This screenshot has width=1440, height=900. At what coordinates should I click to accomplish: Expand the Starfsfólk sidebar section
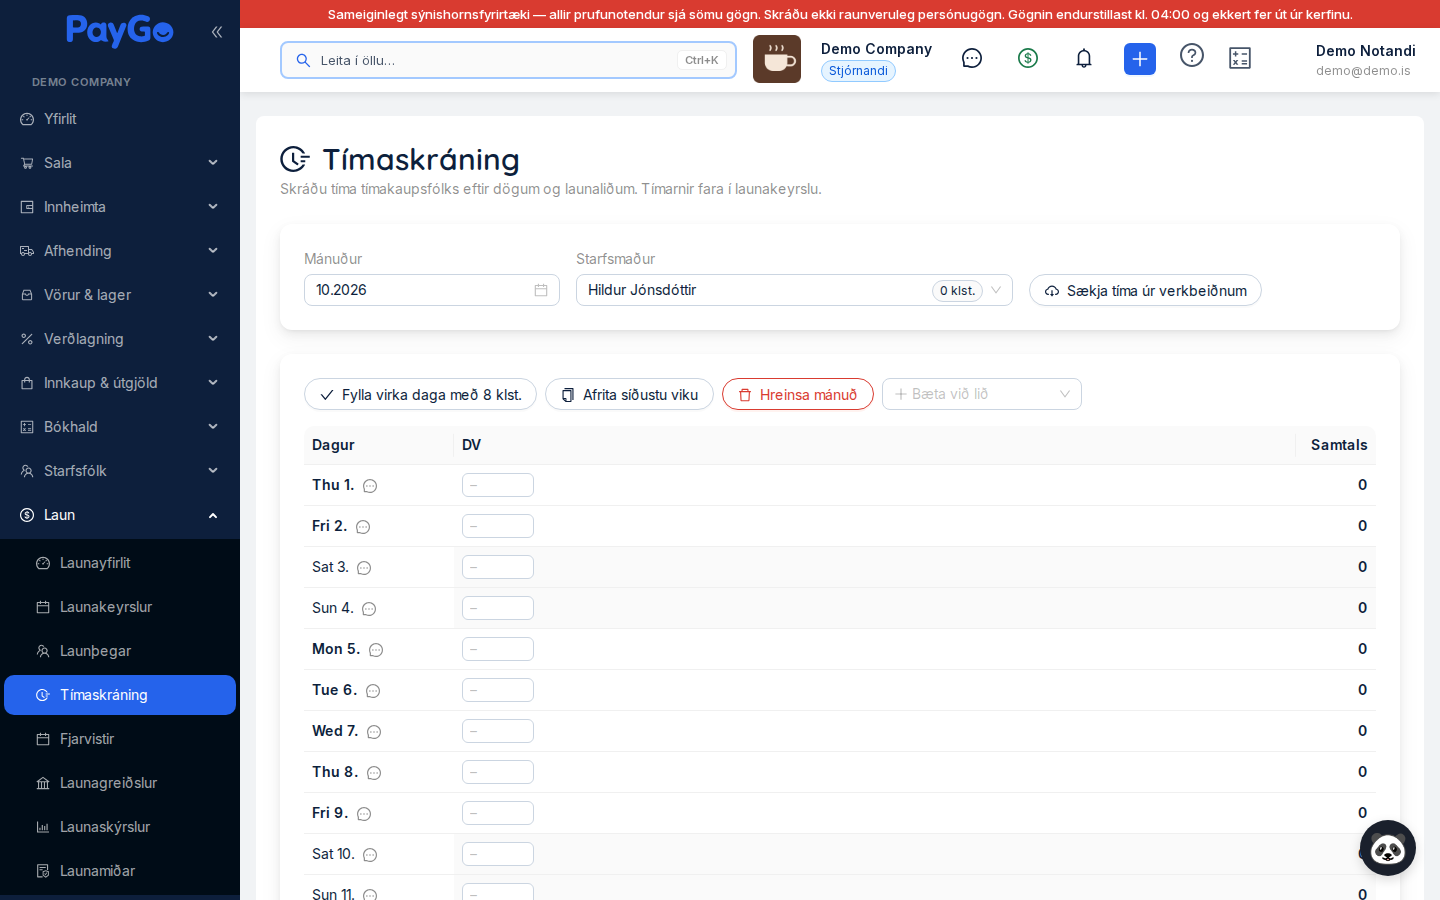[x=120, y=471]
